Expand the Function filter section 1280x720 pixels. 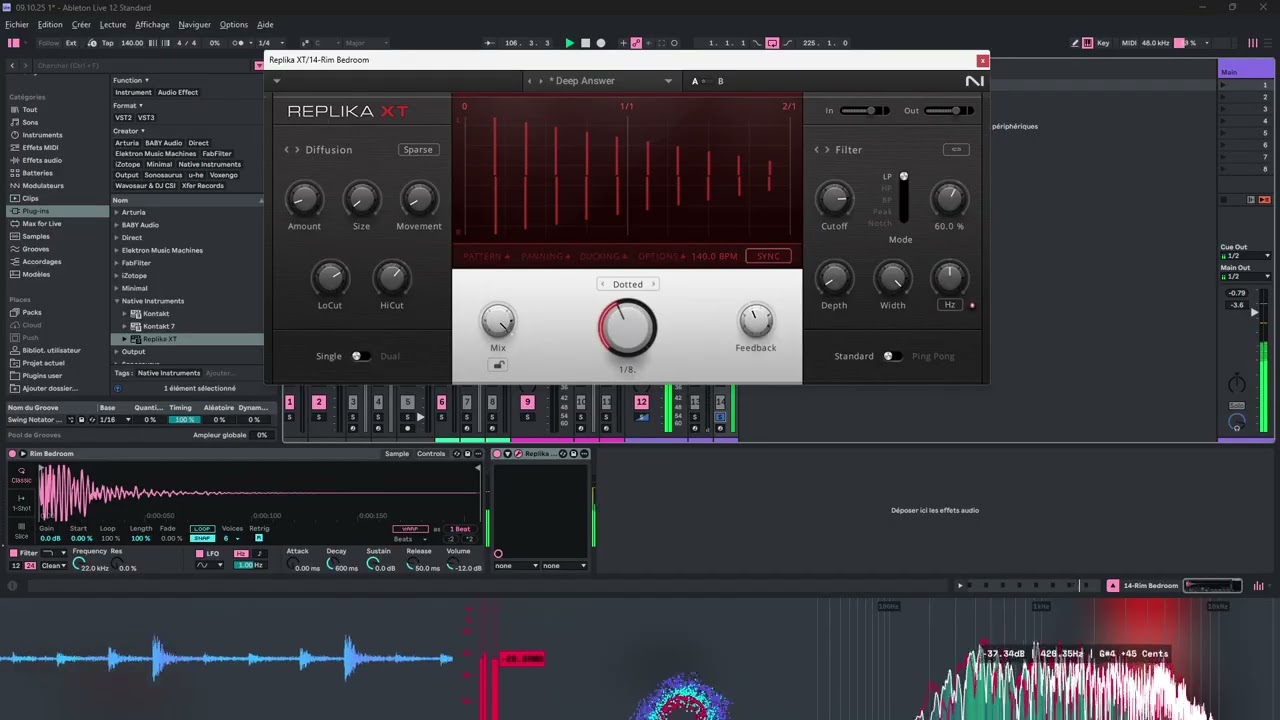click(x=131, y=80)
